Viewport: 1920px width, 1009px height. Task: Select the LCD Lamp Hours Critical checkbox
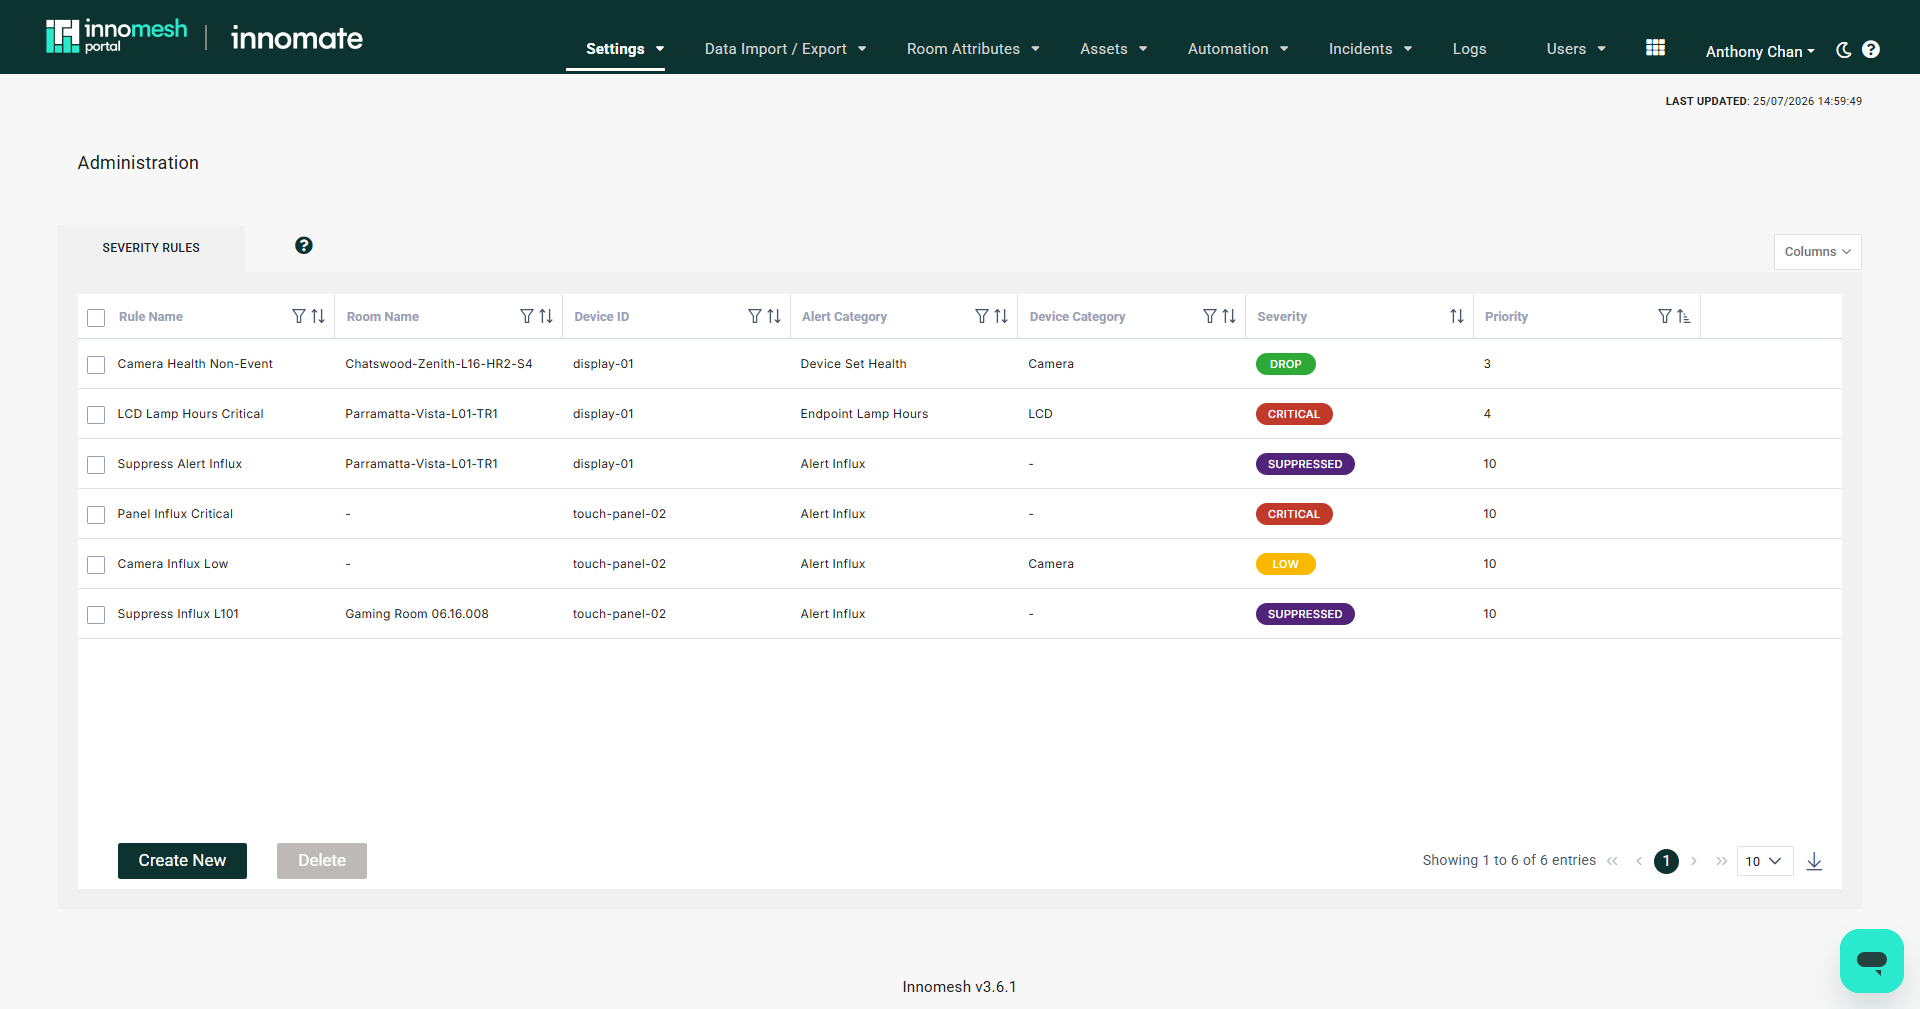(x=96, y=415)
